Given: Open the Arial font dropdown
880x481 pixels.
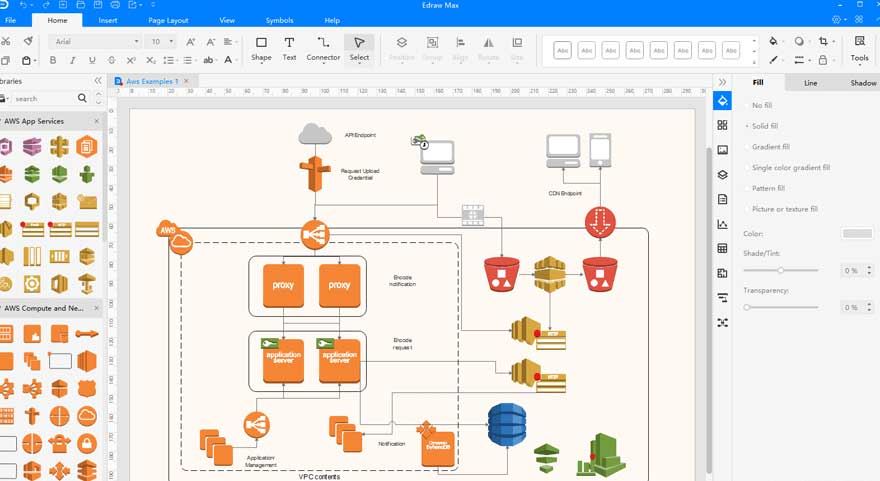Looking at the screenshot, I should (95, 42).
